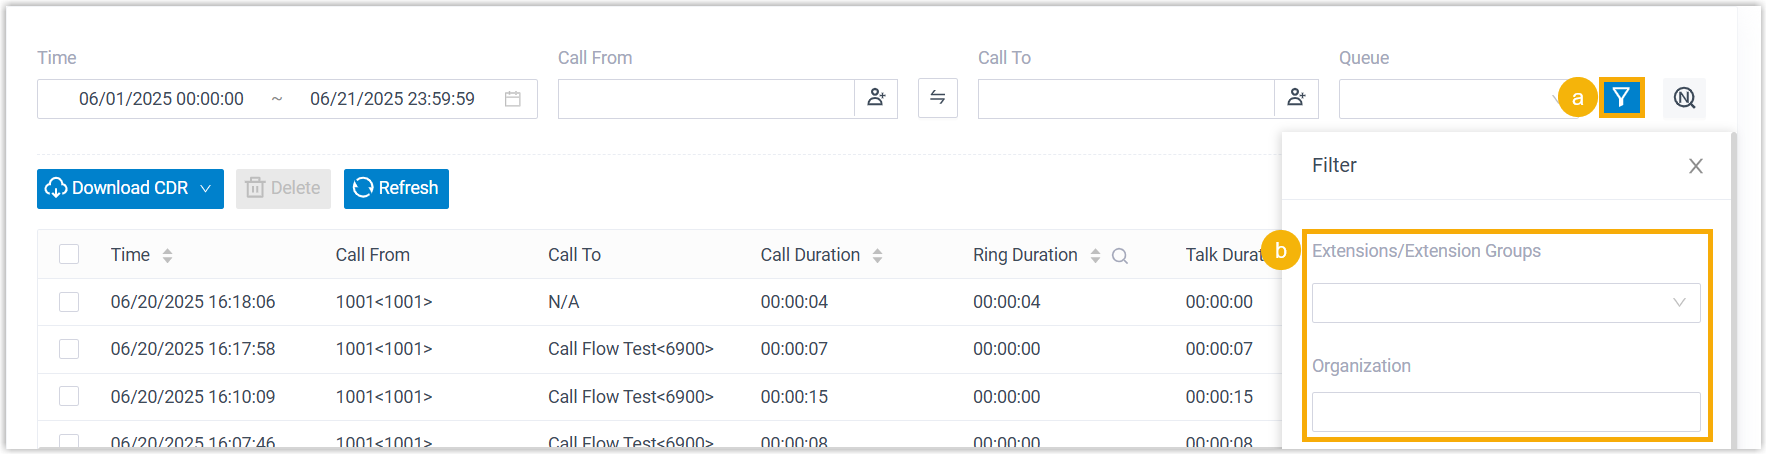Click search icon in Ring Duration column
The image size is (1767, 455).
point(1120,256)
